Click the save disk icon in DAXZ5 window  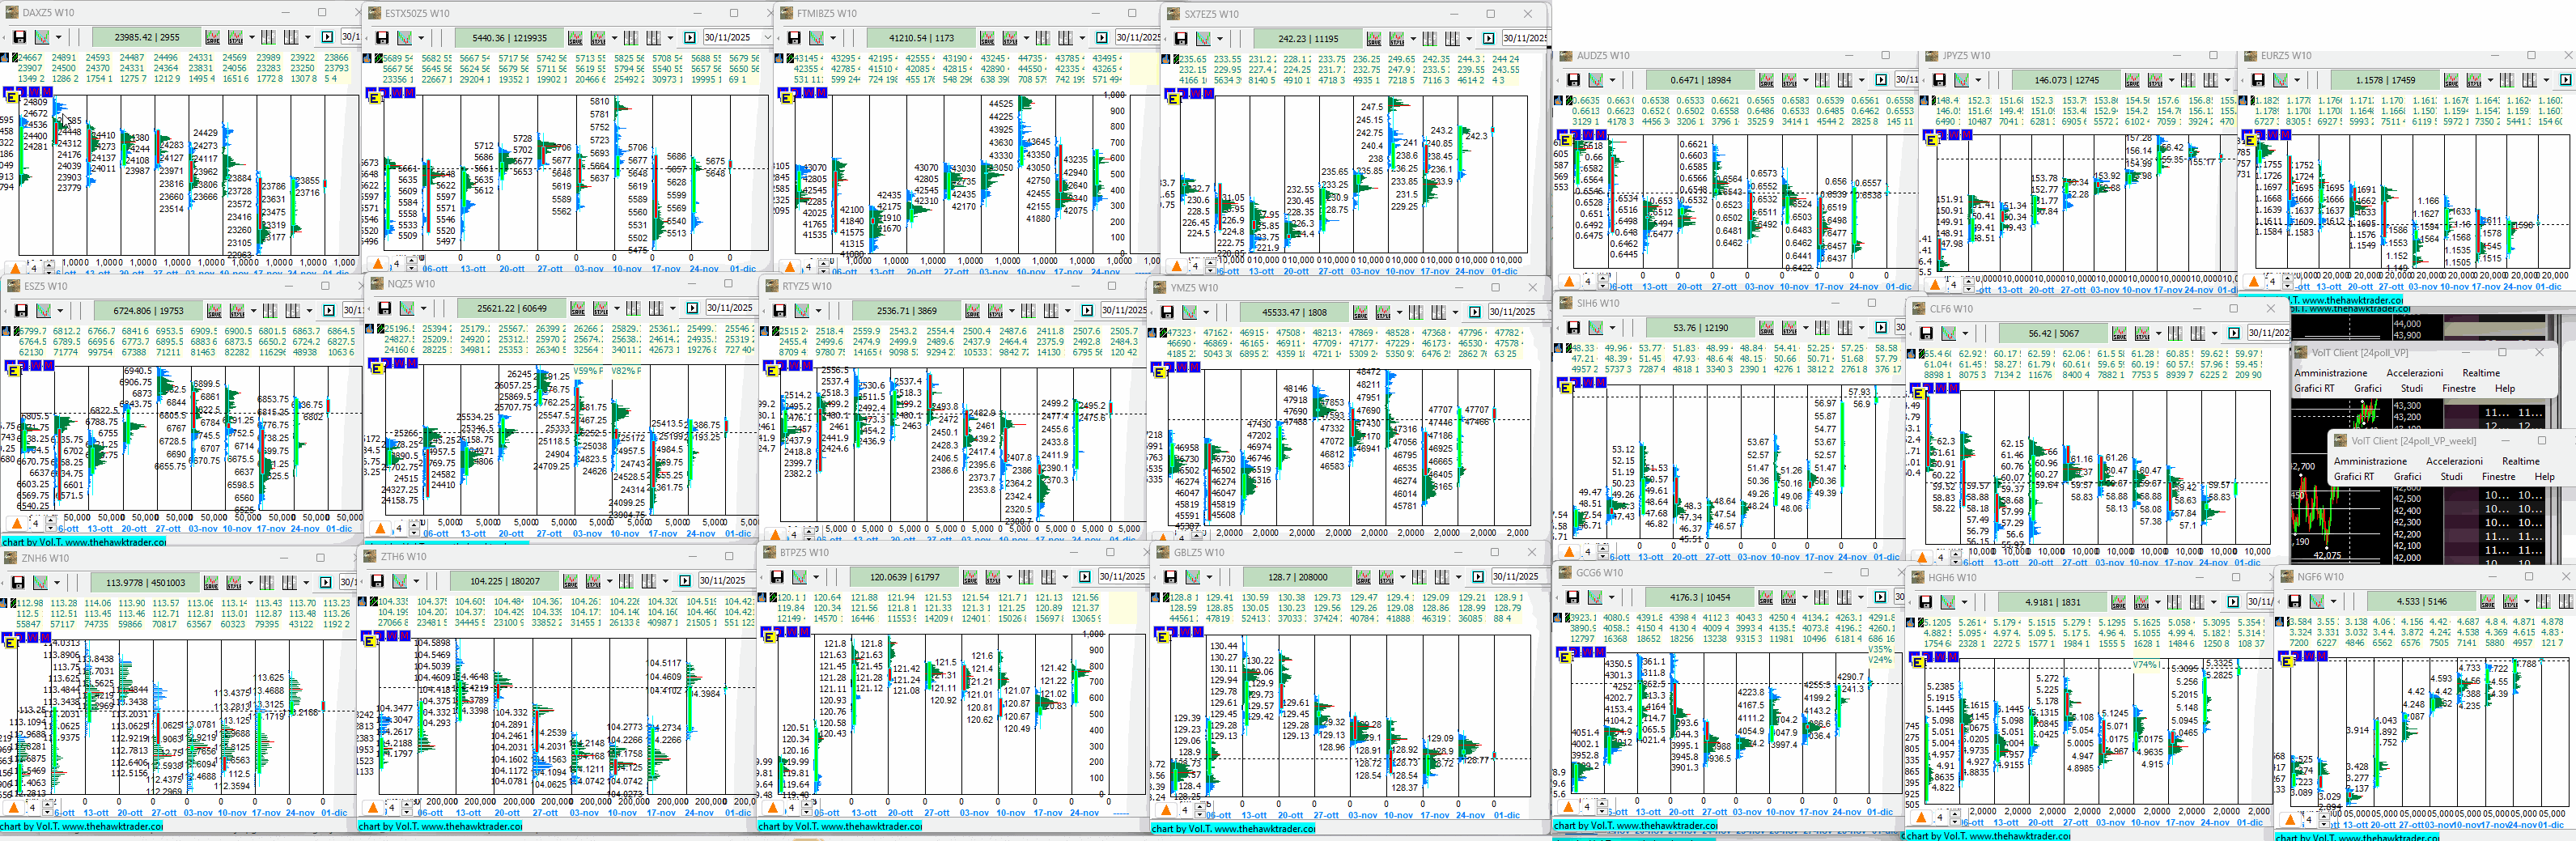pyautogui.click(x=19, y=37)
